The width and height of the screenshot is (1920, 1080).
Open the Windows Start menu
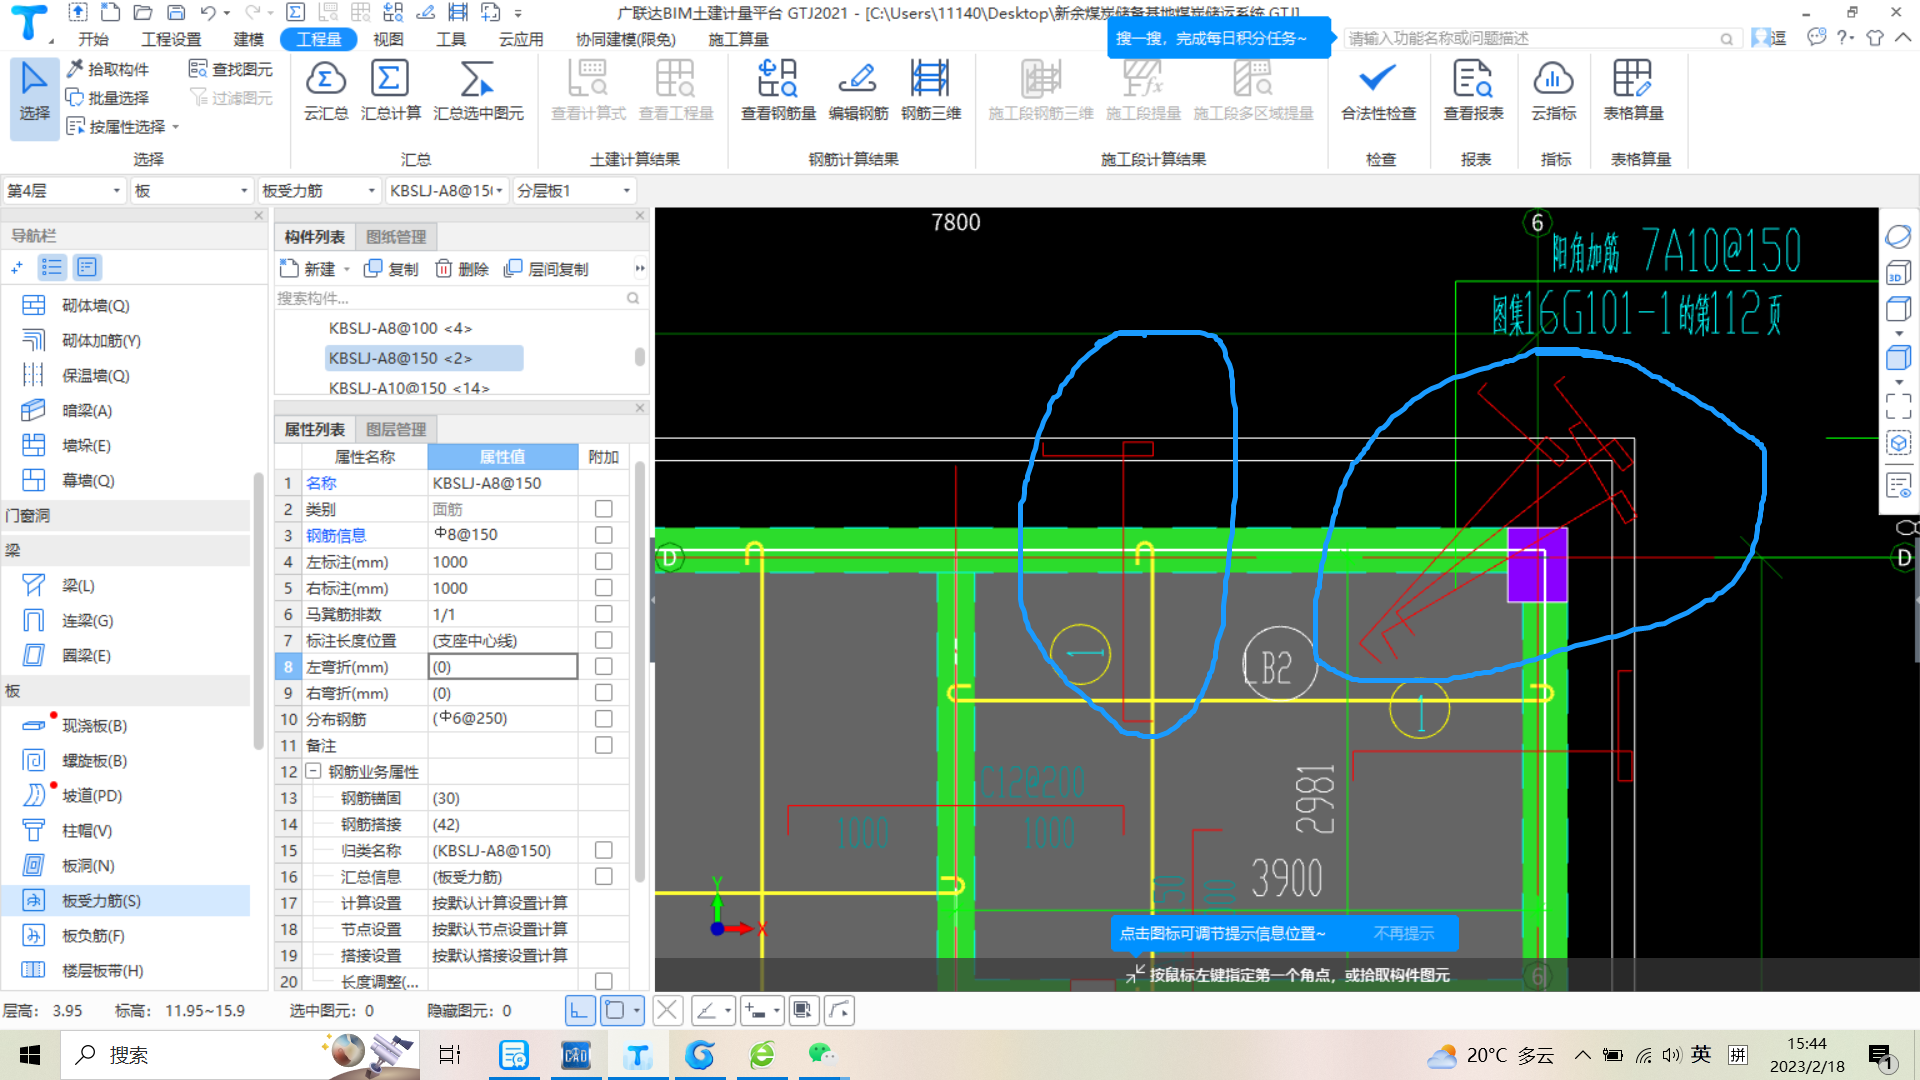[30, 1055]
